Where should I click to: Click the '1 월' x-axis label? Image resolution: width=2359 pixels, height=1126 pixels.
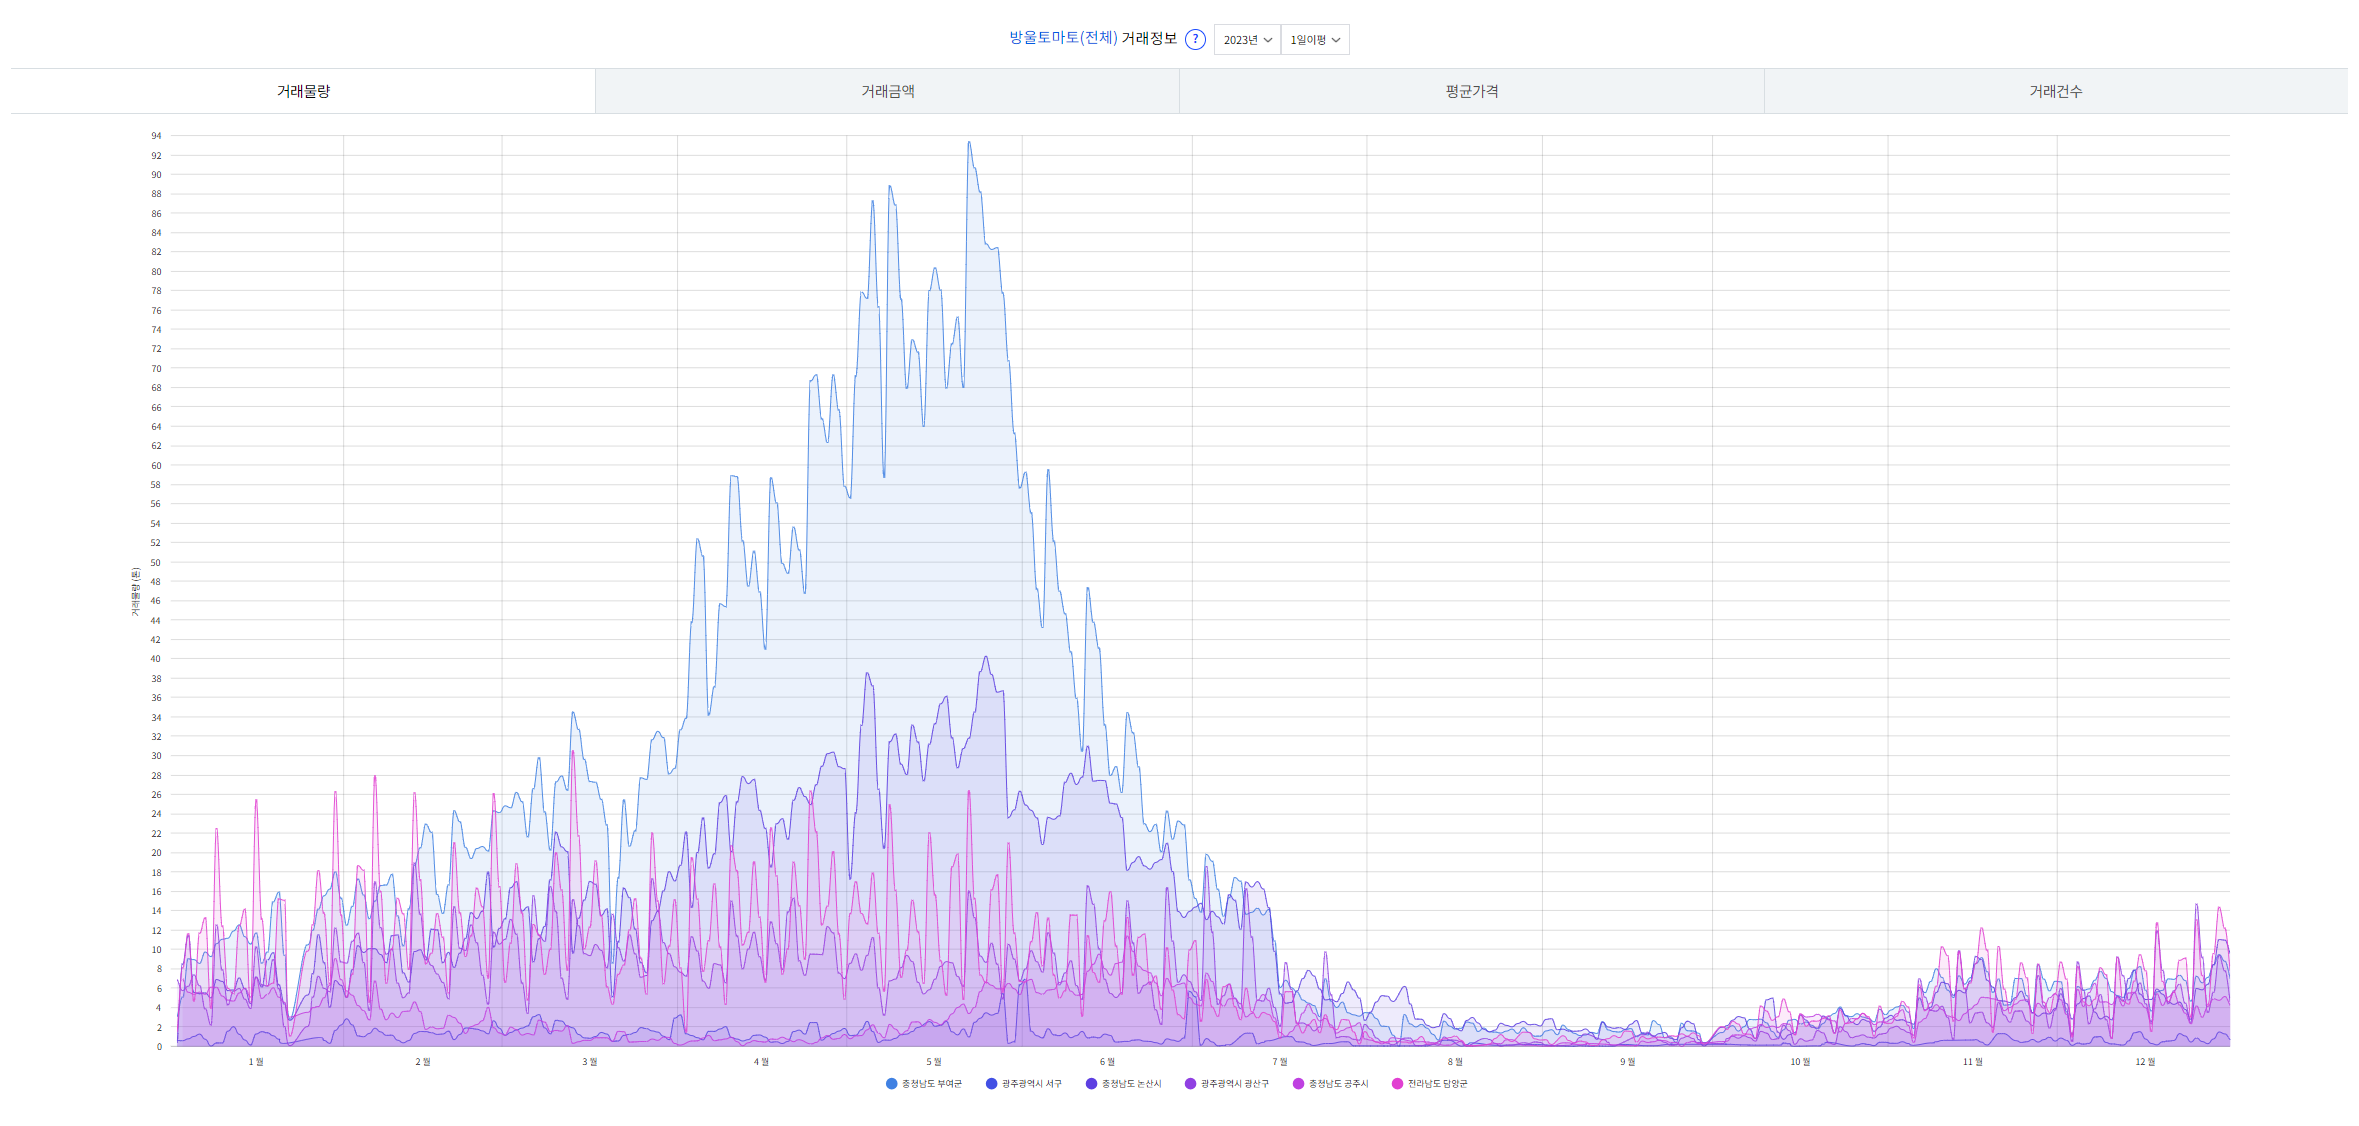coord(256,1062)
